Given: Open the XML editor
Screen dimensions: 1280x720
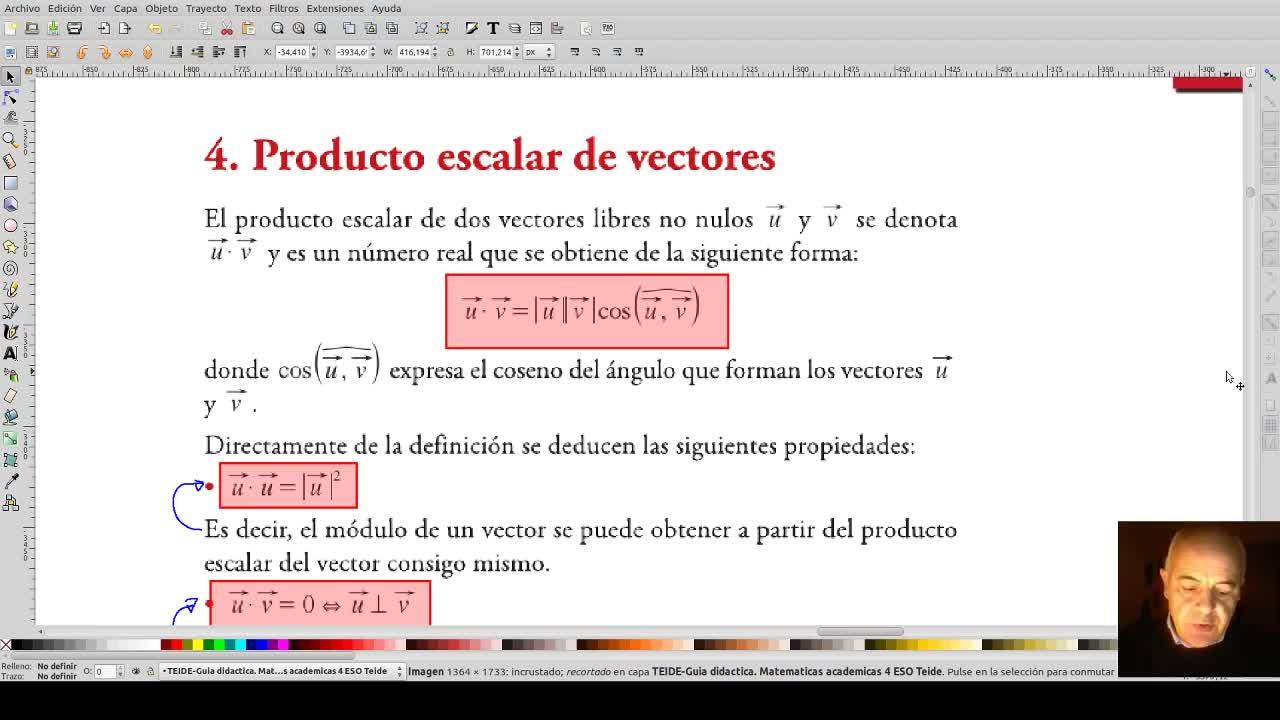Looking at the screenshot, I should pos(536,28).
